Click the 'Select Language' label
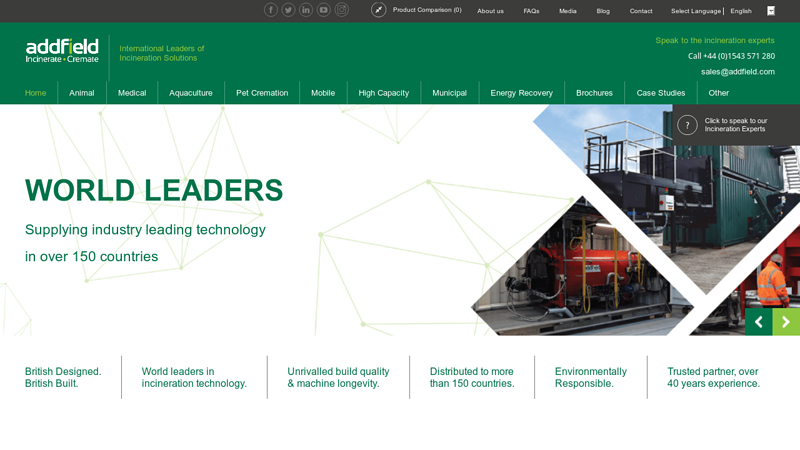800x450 pixels. click(x=696, y=11)
